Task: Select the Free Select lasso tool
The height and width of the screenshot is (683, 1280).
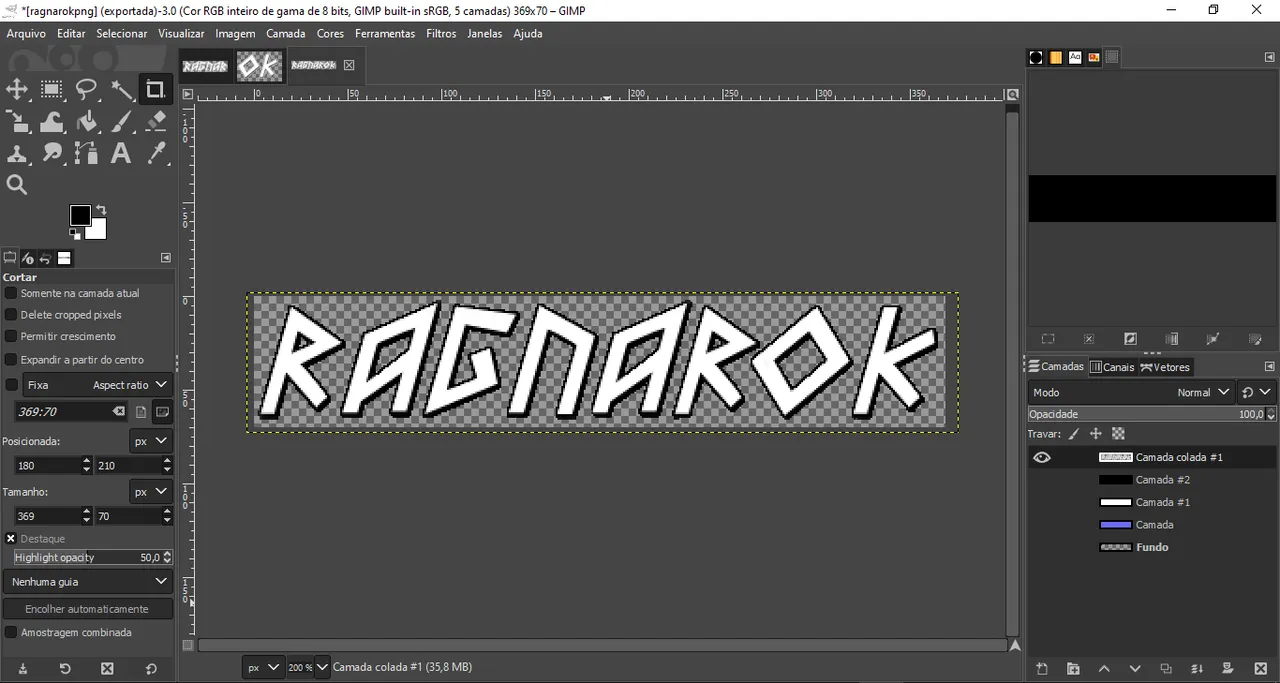Action: [87, 90]
